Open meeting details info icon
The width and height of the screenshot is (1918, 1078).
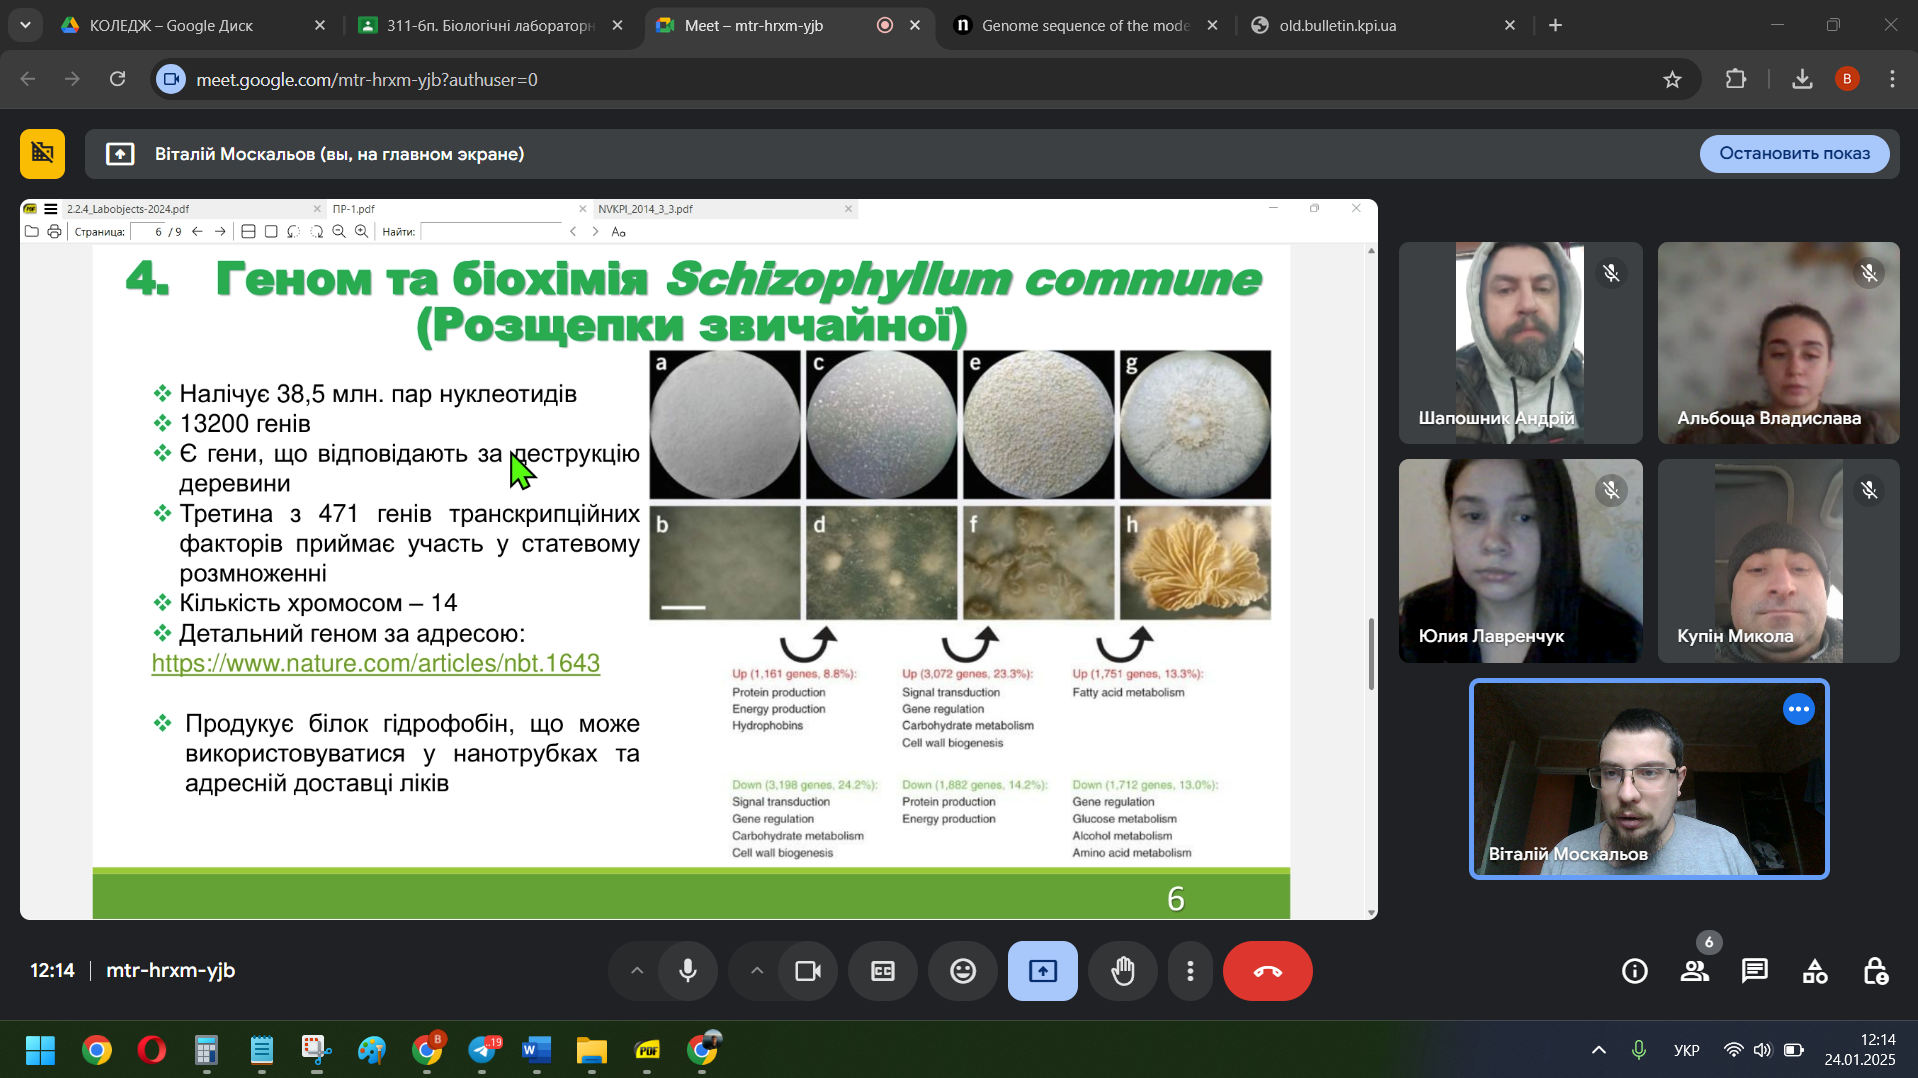point(1635,971)
